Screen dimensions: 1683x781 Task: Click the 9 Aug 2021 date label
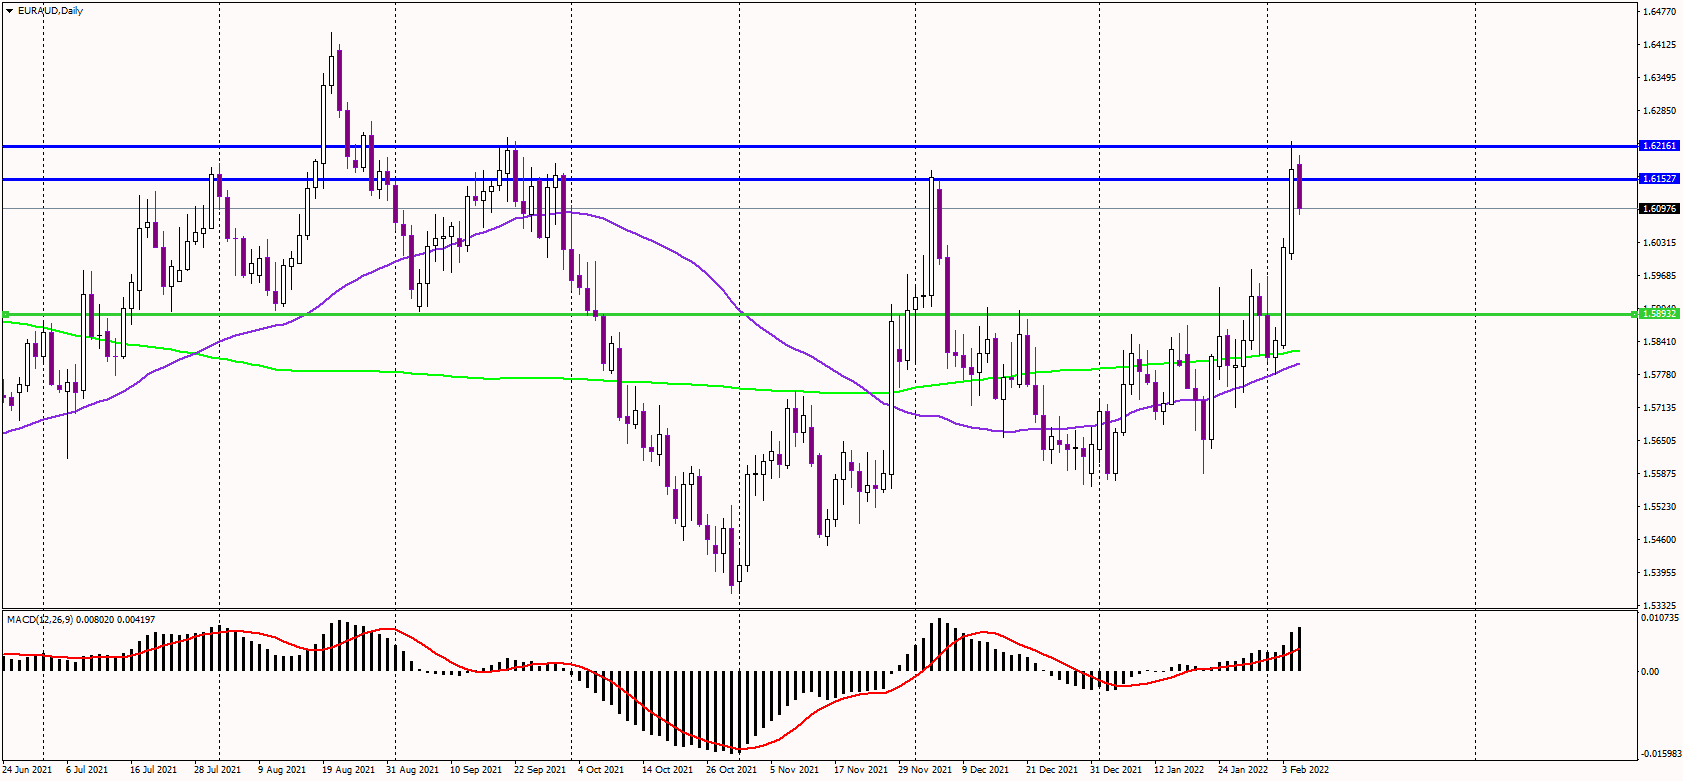(x=282, y=770)
